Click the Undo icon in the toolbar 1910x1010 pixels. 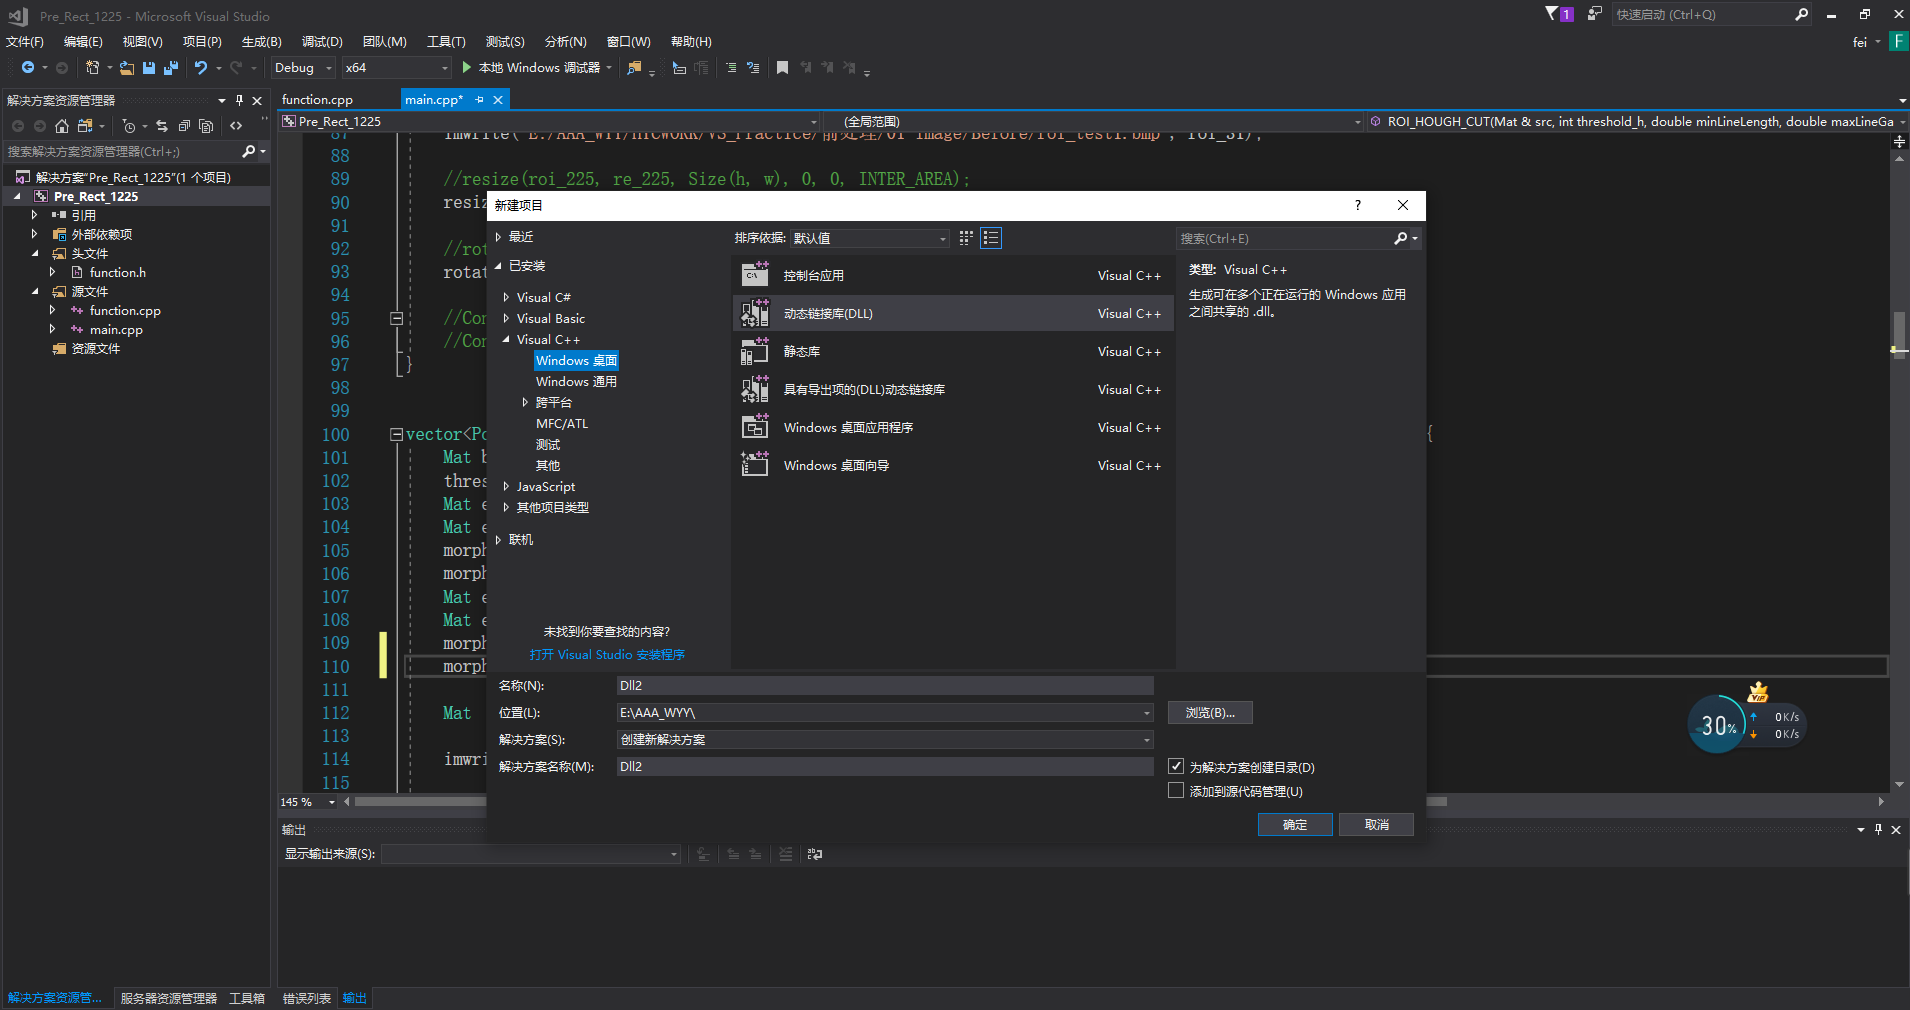tap(199, 67)
